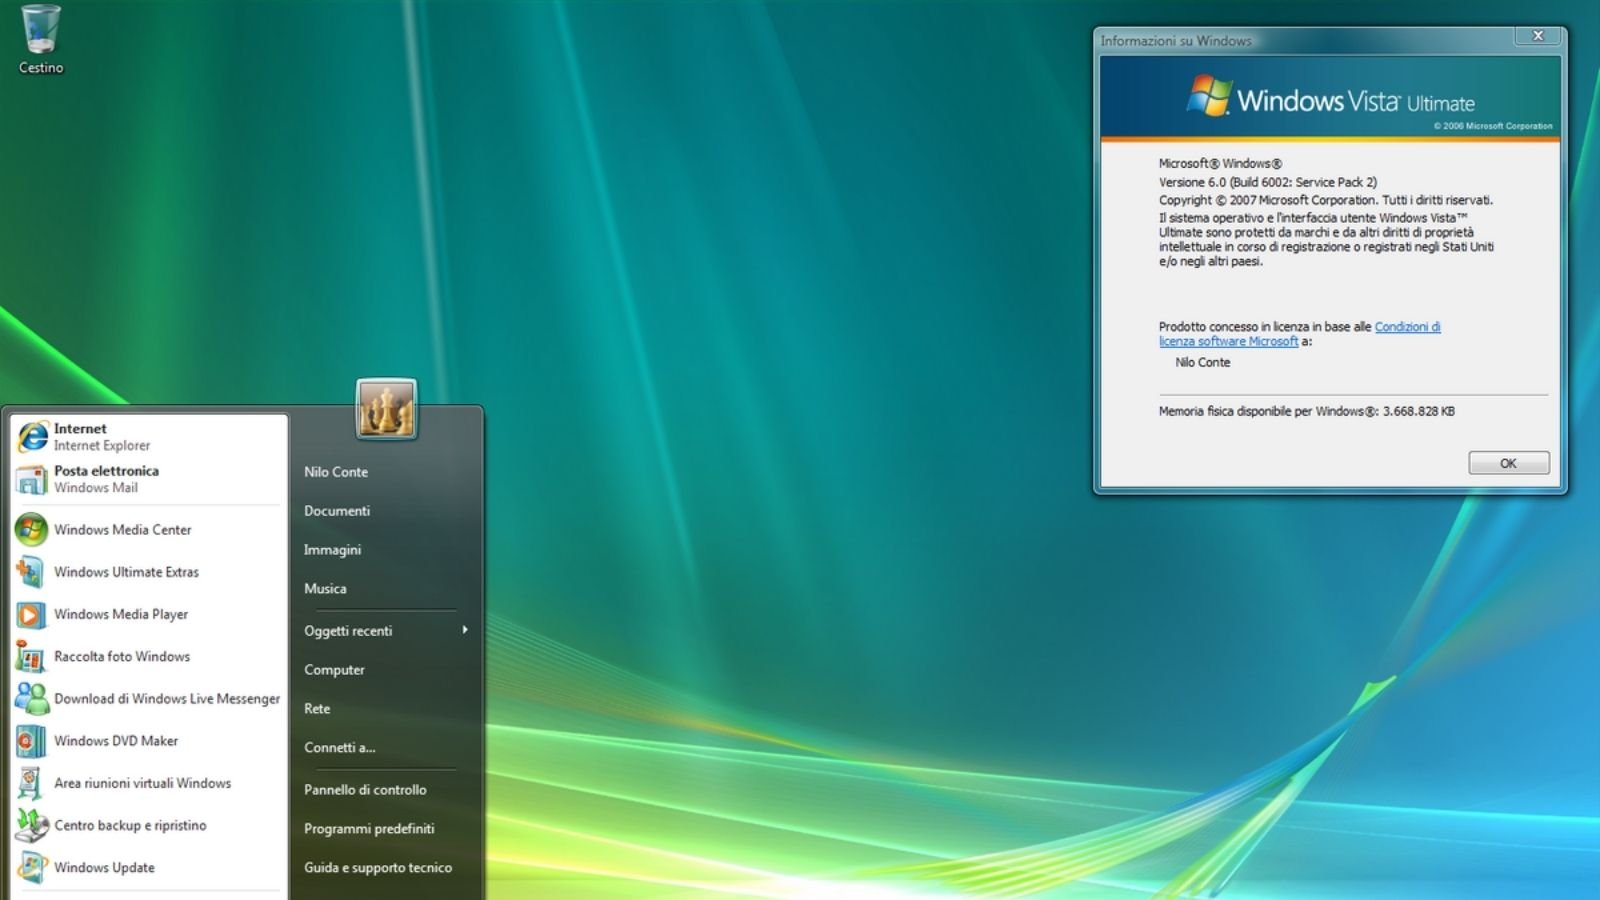Click the licensee name 'Nilo Conte' in dialog
Image resolution: width=1600 pixels, height=900 pixels.
tap(1202, 362)
